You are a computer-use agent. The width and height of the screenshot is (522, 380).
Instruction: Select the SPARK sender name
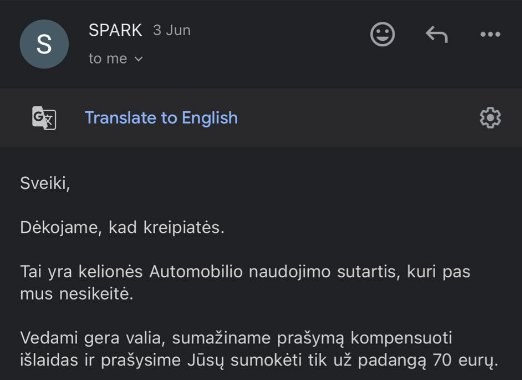[115, 30]
